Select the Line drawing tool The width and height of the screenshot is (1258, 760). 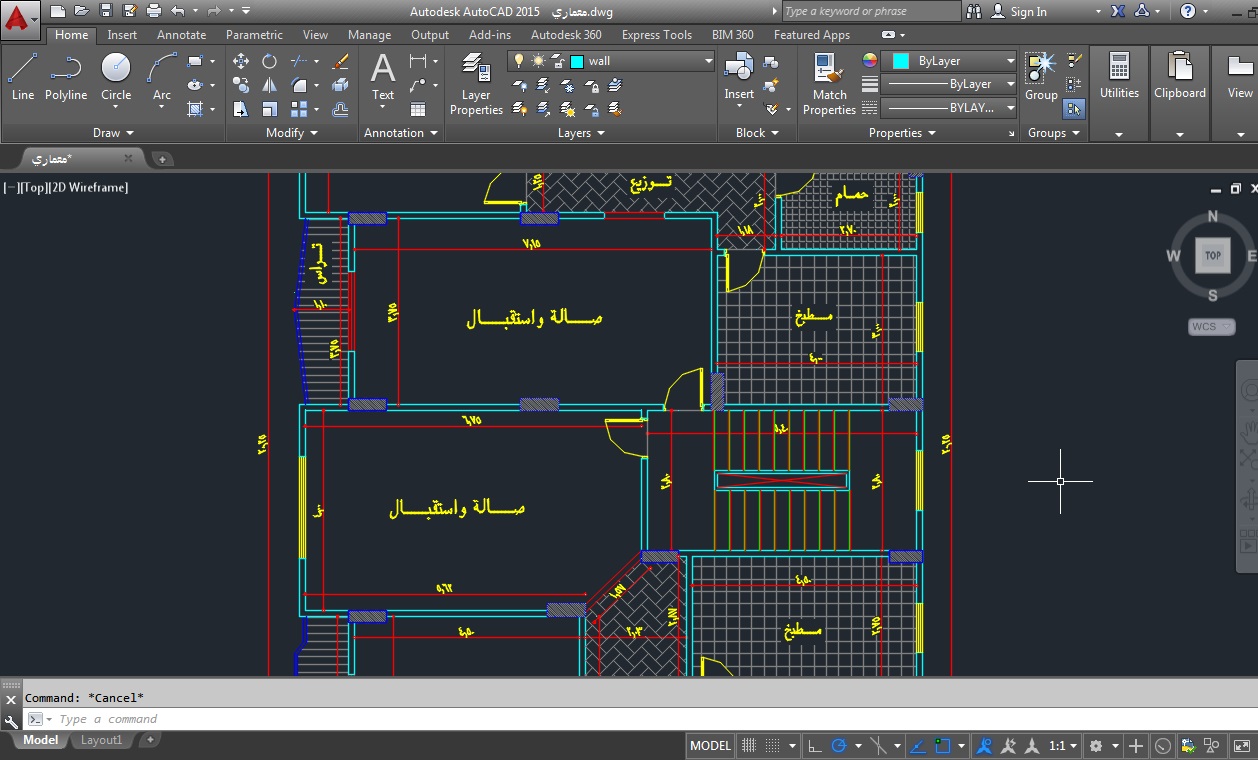coord(22,77)
